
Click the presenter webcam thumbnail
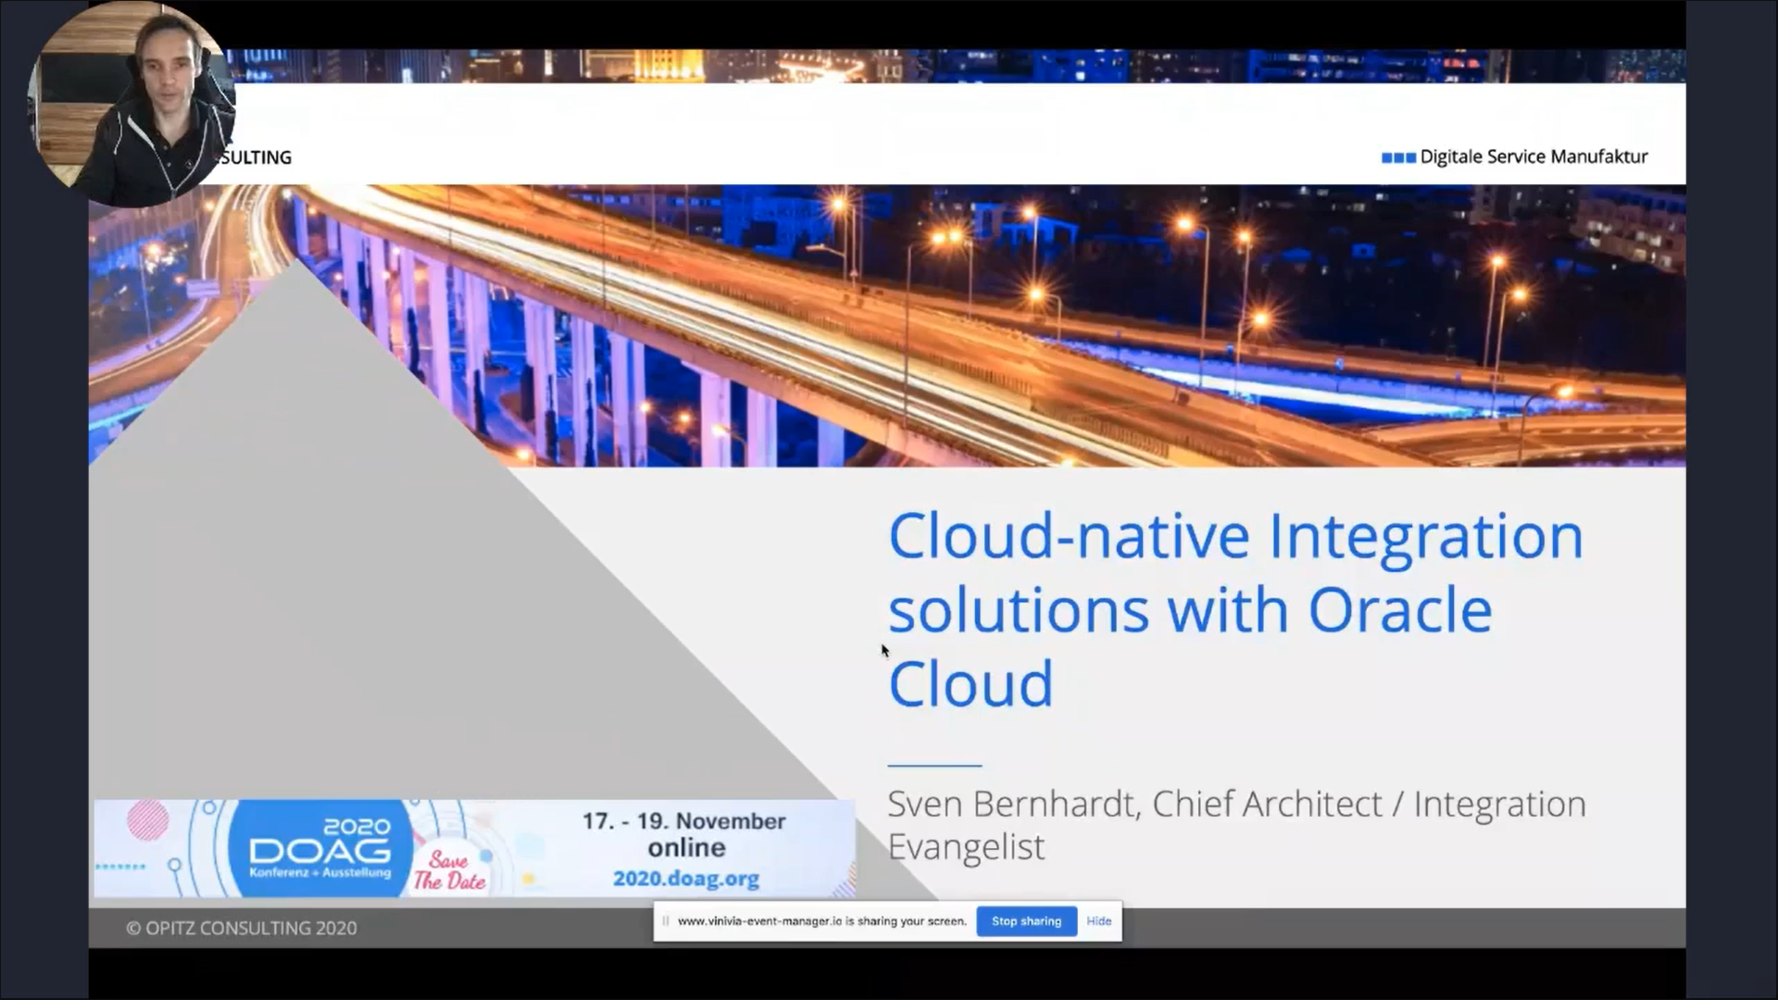pos(130,104)
